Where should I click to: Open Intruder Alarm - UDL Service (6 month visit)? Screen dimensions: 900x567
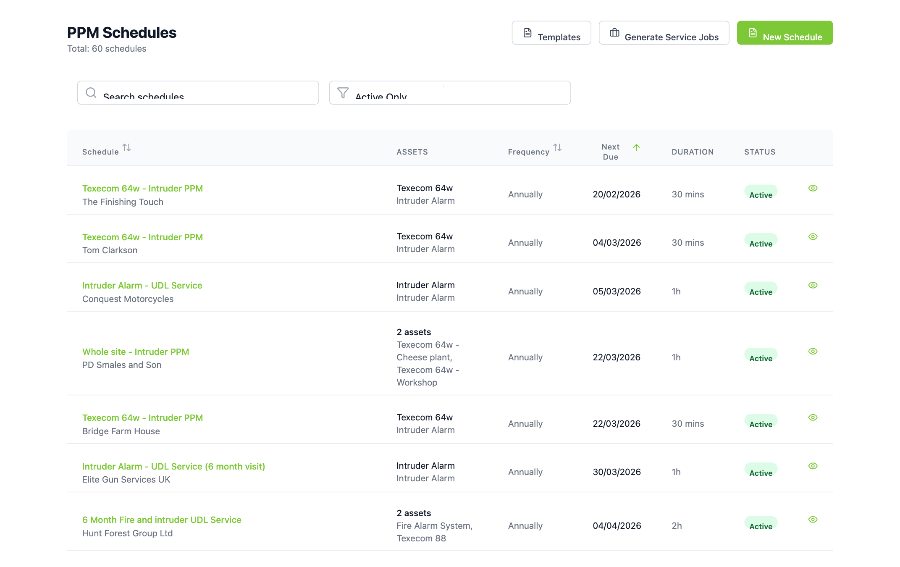tap(174, 467)
